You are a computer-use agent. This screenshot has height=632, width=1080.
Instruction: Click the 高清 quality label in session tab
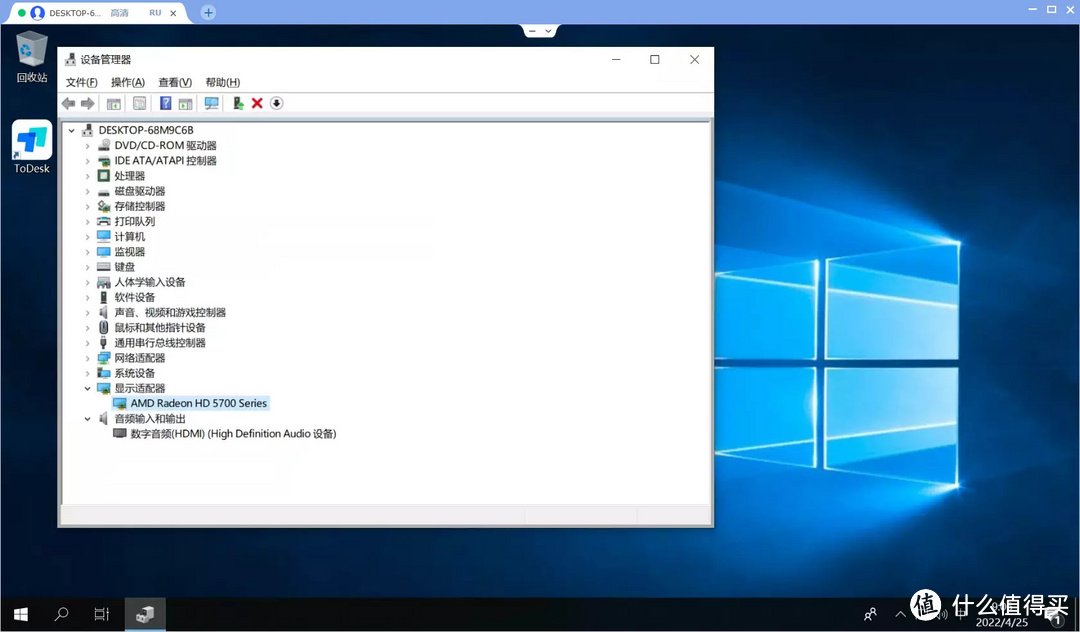(x=120, y=13)
